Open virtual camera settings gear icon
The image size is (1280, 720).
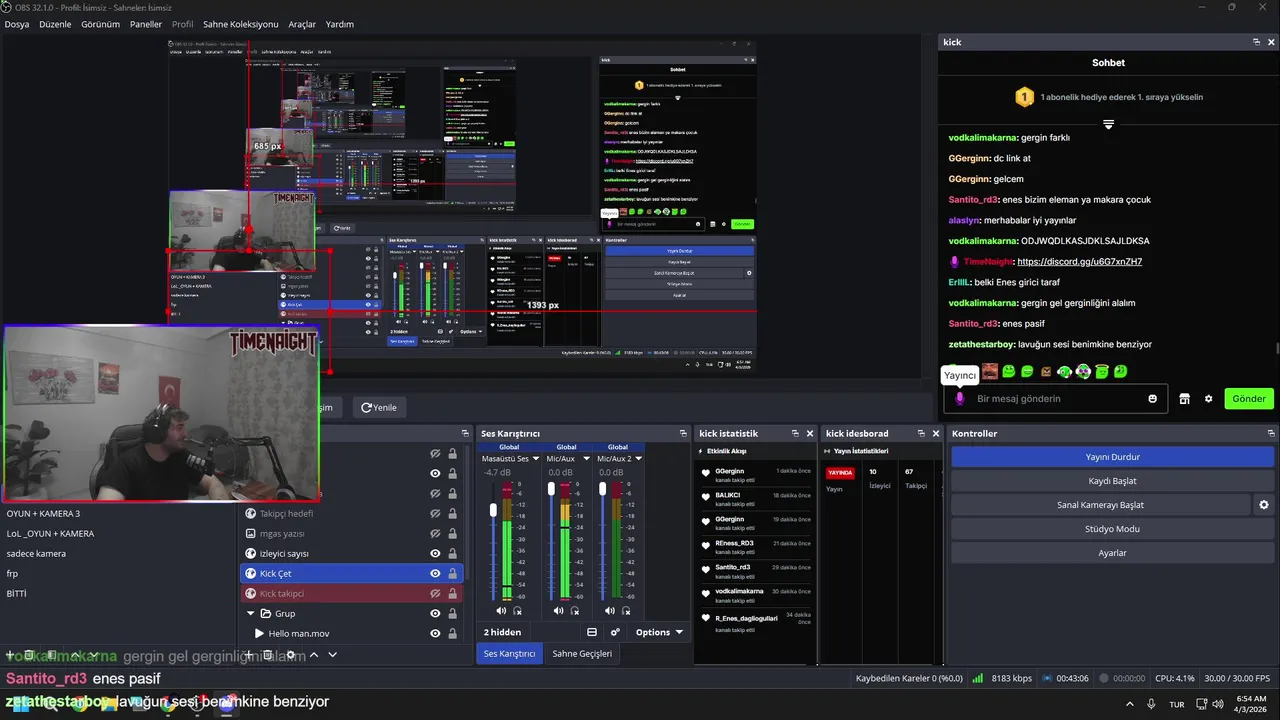click(1264, 505)
